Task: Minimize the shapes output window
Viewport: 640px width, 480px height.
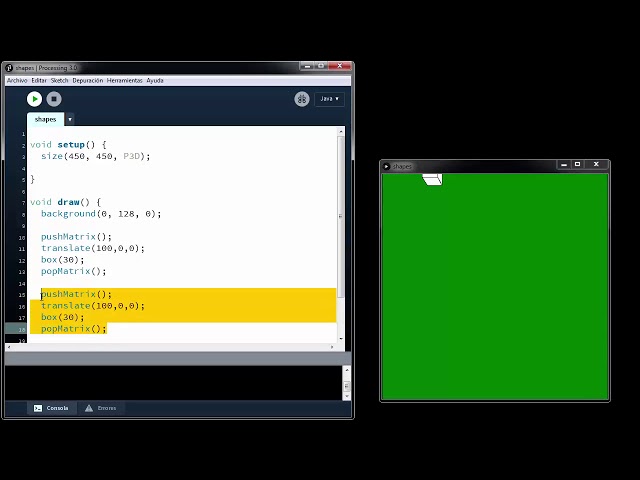Action: (x=564, y=164)
